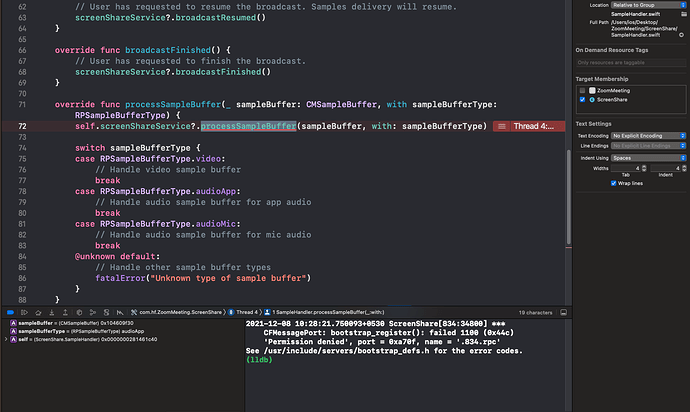Click 'switch sampleBufferType' on line 74
Screen dimensions: 690x412
click(x=132, y=148)
